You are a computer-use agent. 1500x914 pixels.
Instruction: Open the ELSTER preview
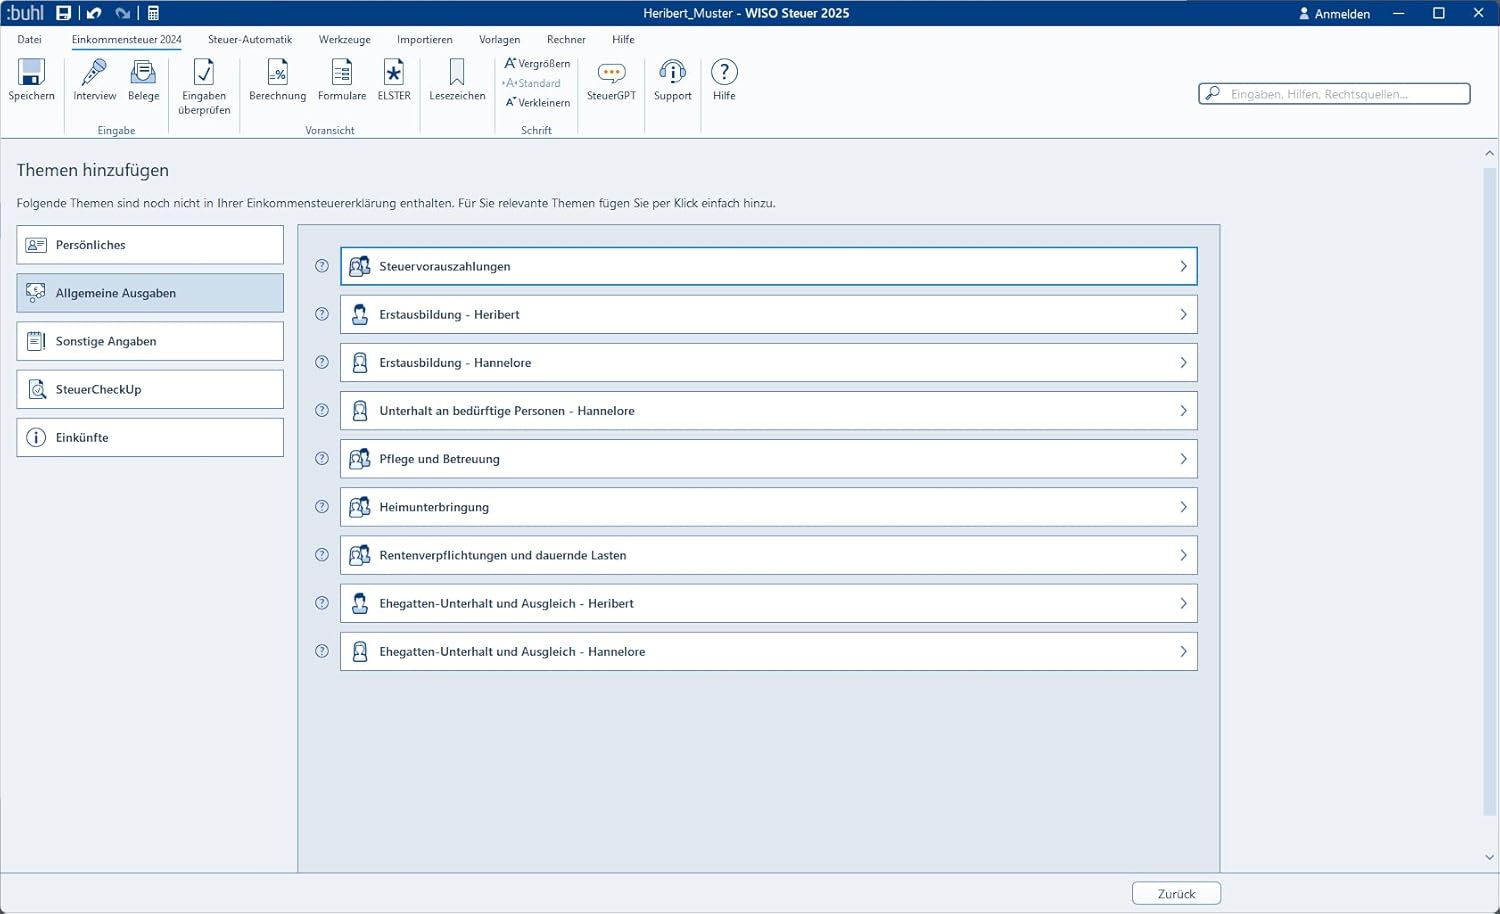point(394,80)
